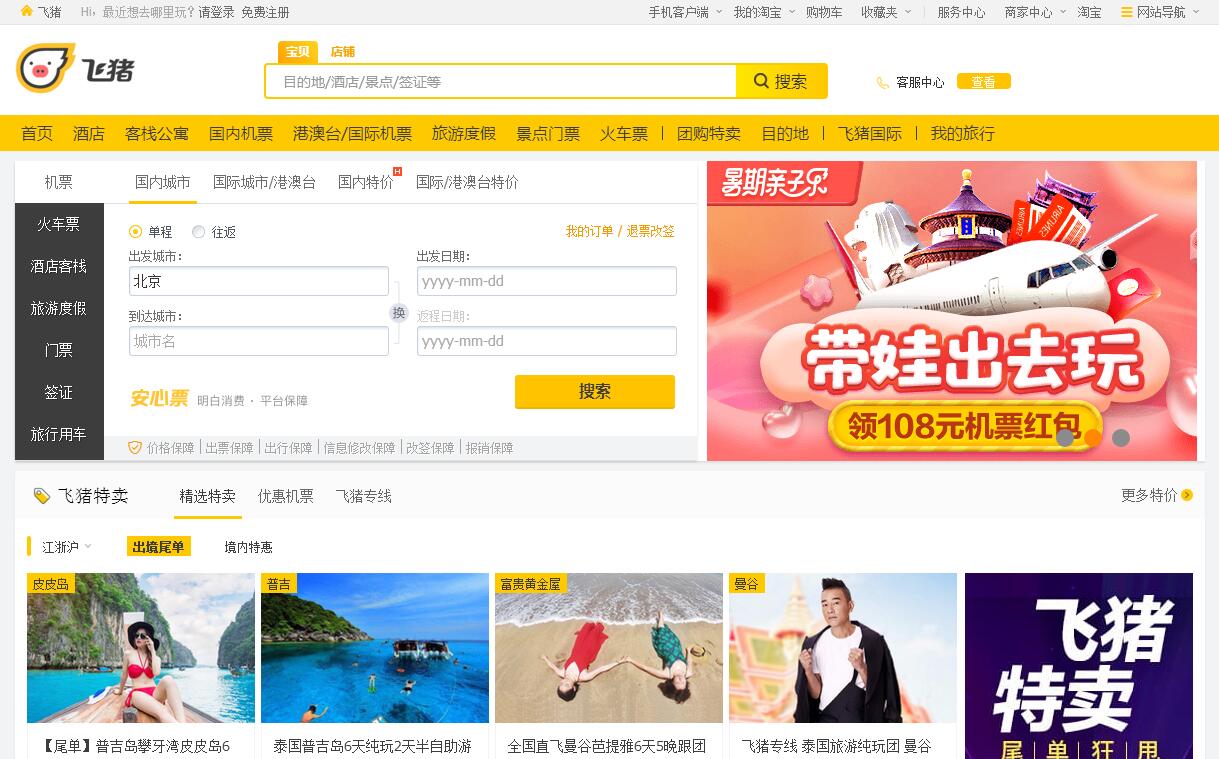Image resolution: width=1219 pixels, height=759 pixels.
Task: Expand the 江浙沪 region dropdown
Action: click(x=67, y=547)
